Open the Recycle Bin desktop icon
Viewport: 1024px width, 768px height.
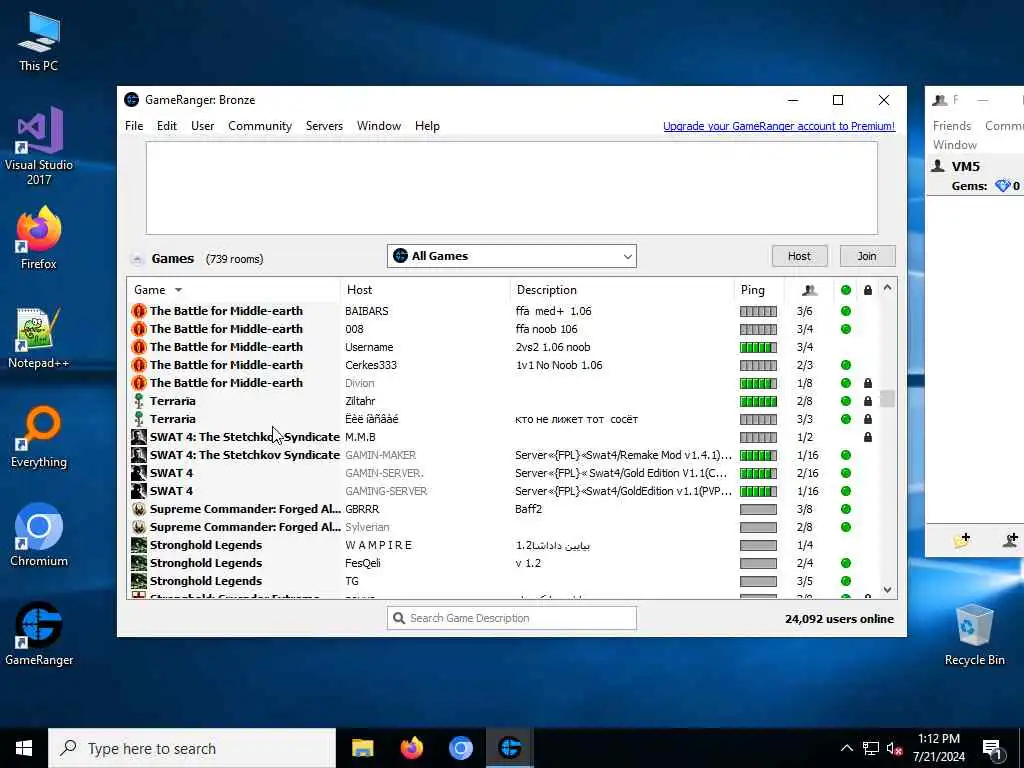[x=974, y=634]
